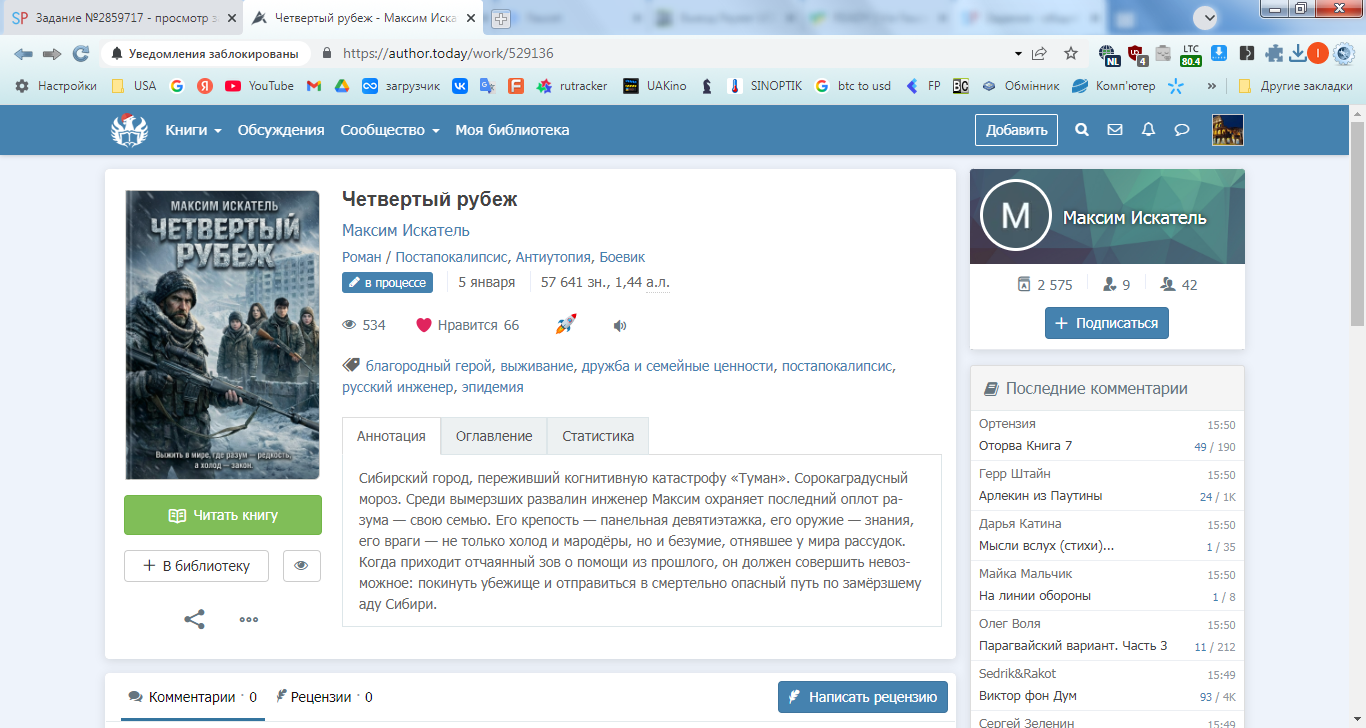Open the Рецензии tab
The width and height of the screenshot is (1366, 728).
pyautogui.click(x=324, y=697)
